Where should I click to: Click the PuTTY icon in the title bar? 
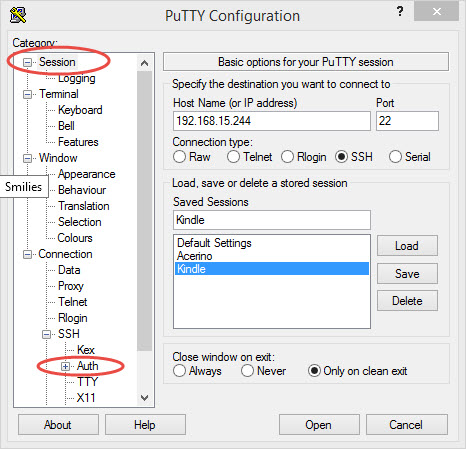click(18, 15)
